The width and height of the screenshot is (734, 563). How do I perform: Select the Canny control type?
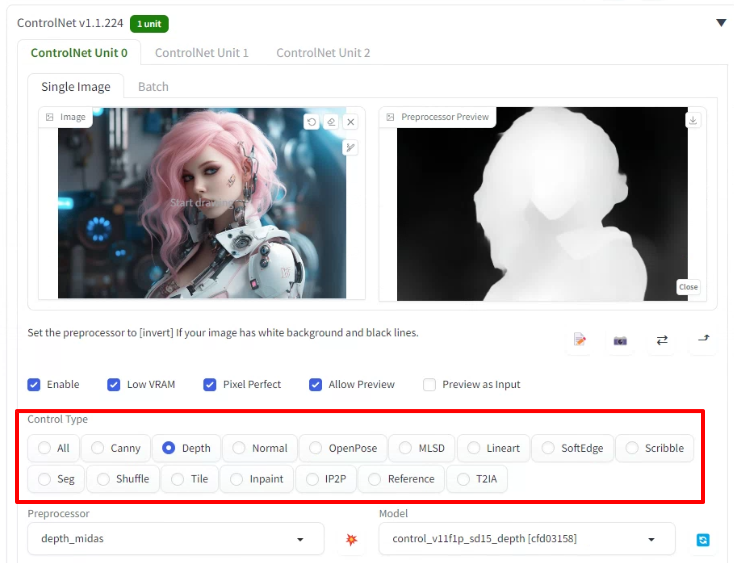[116, 448]
